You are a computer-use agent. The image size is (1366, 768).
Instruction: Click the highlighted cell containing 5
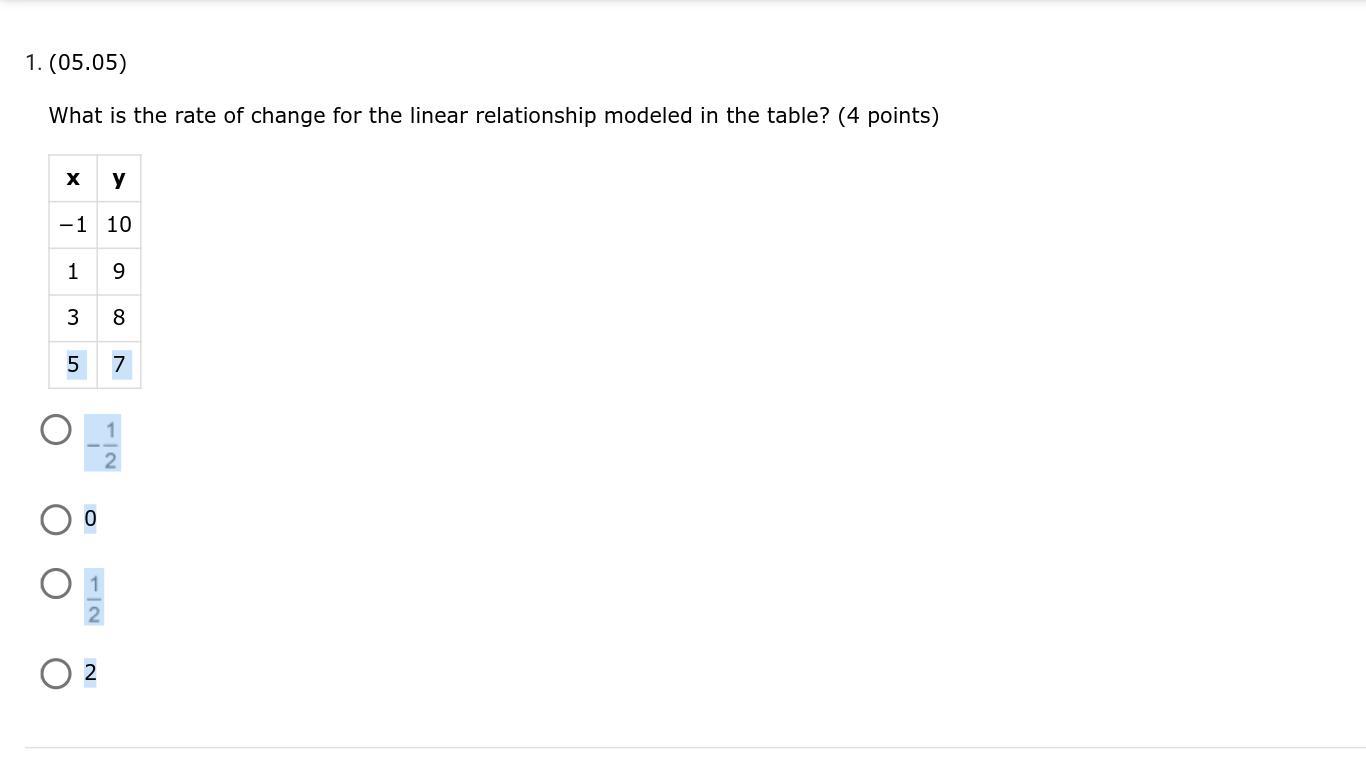(73, 365)
